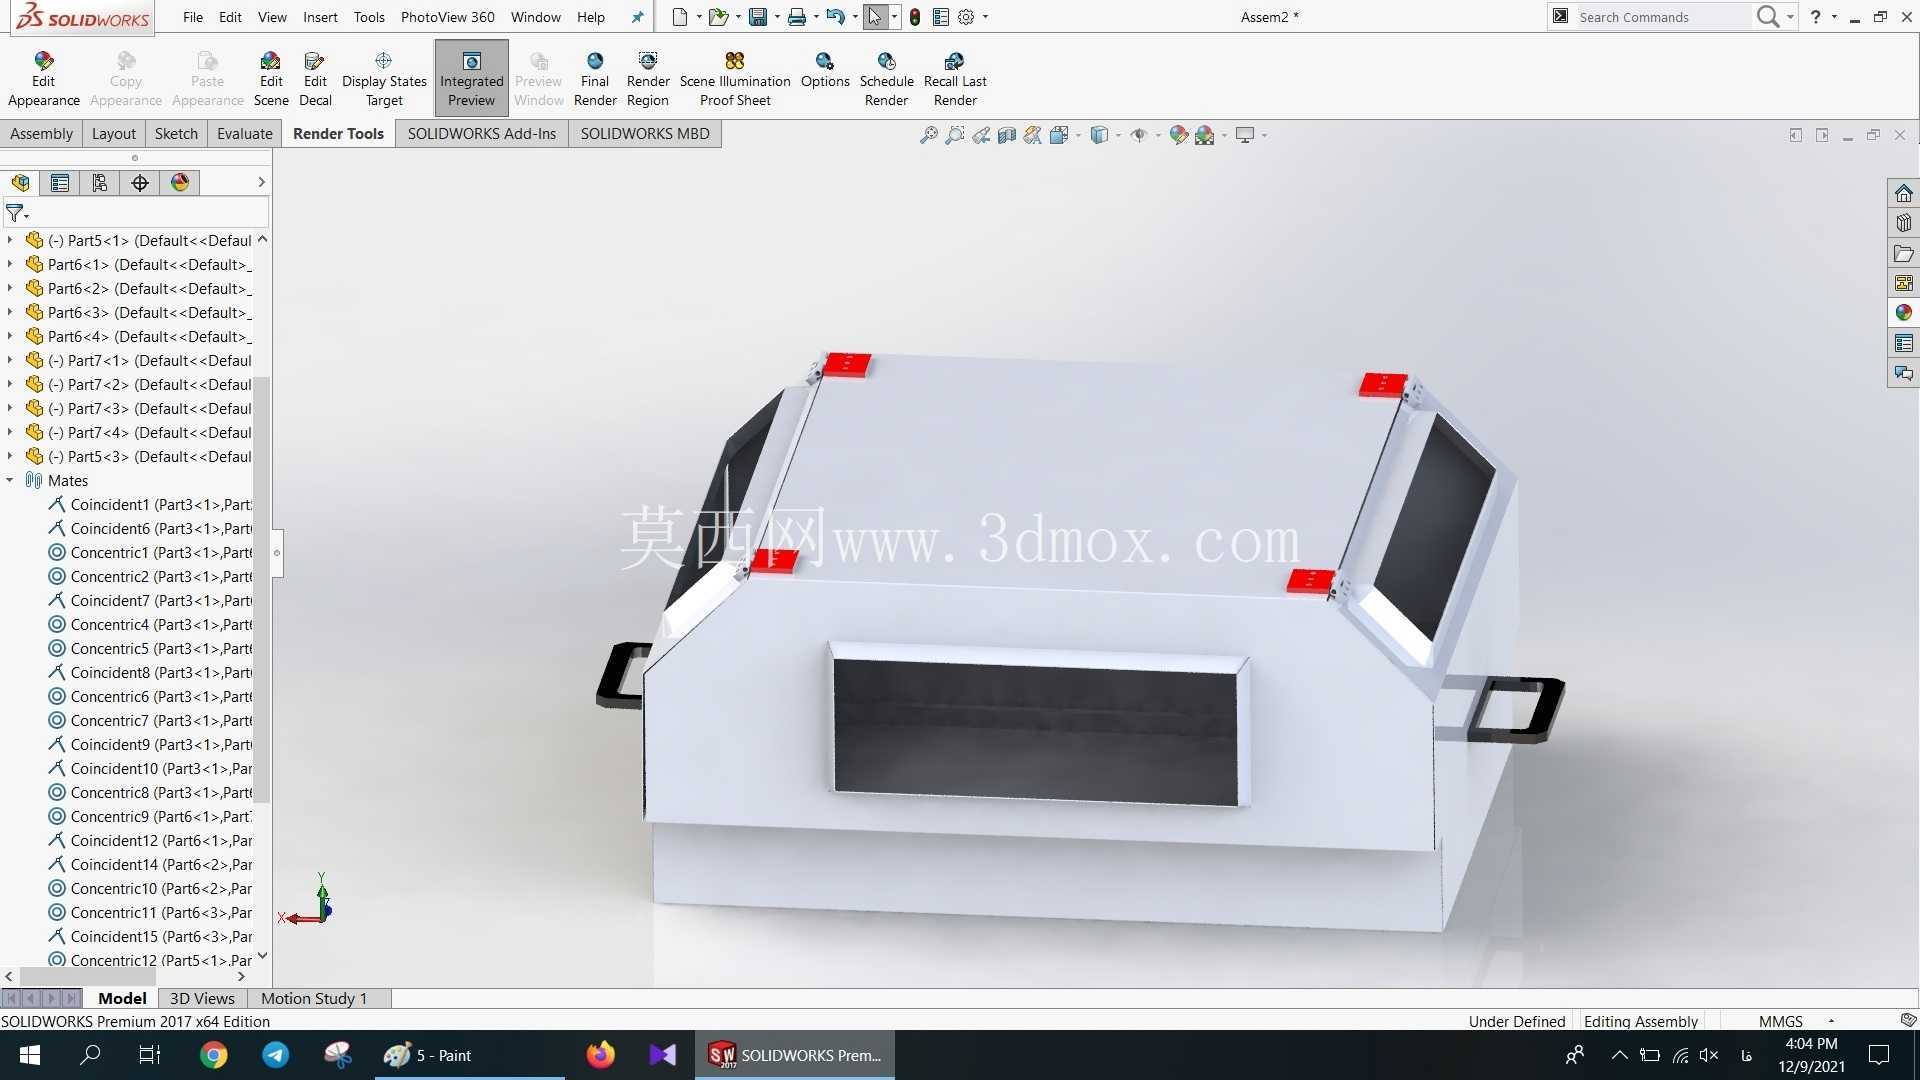
Task: Click the Undo icon in toolbar
Action: pos(836,17)
